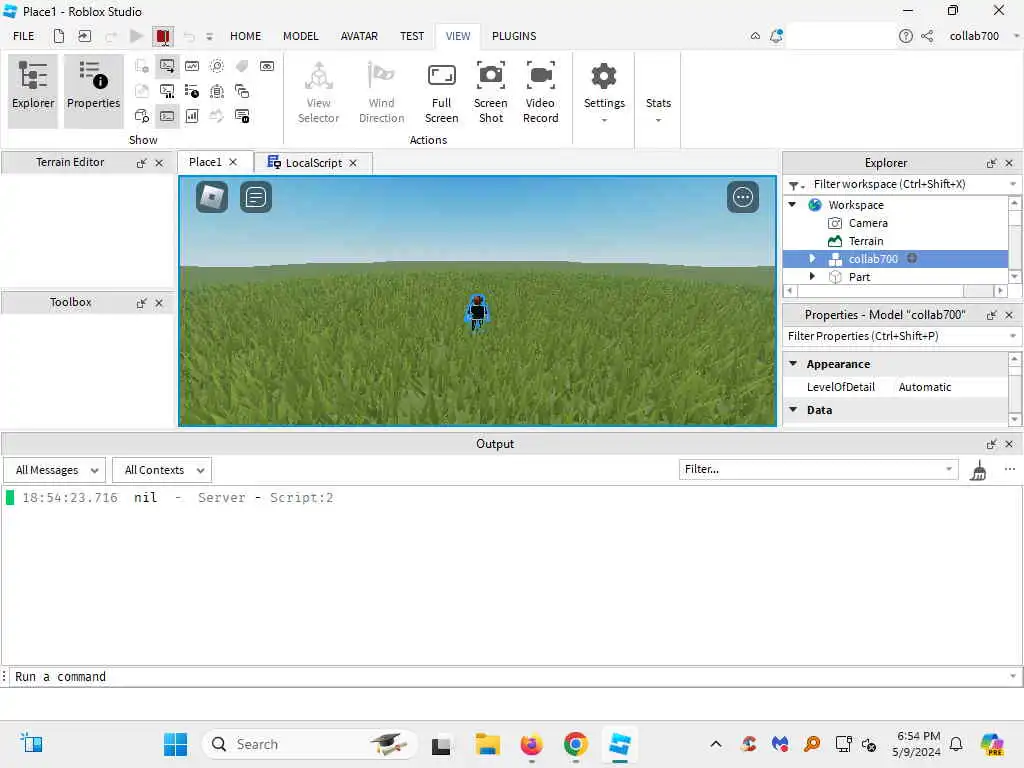1024x768 pixels.
Task: Open the quick access toolbar customize arrow
Action: point(209,37)
